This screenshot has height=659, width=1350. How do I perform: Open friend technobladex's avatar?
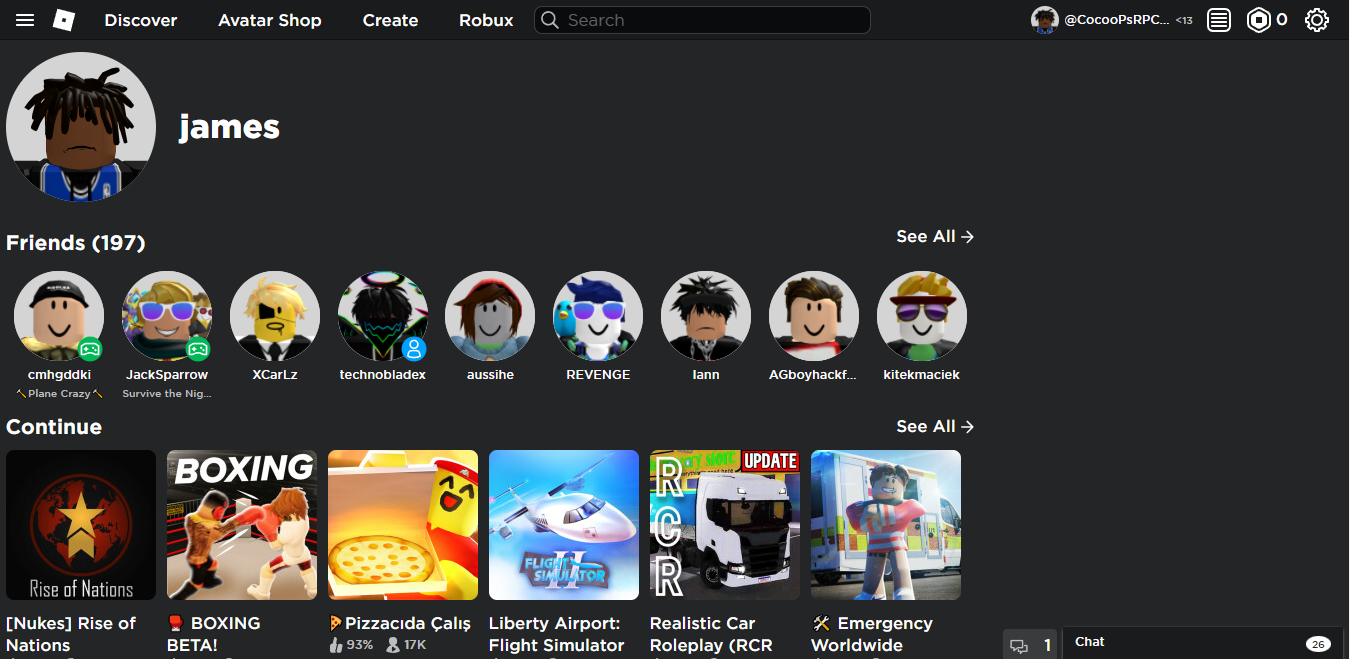pos(383,316)
